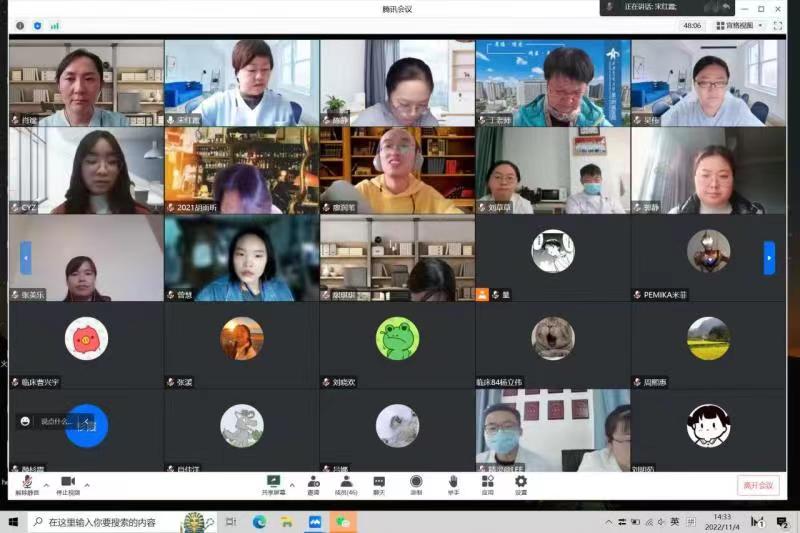This screenshot has height=533, width=800.
Task: Open the 宫格视图 grid view dropdown
Action: tap(741, 25)
